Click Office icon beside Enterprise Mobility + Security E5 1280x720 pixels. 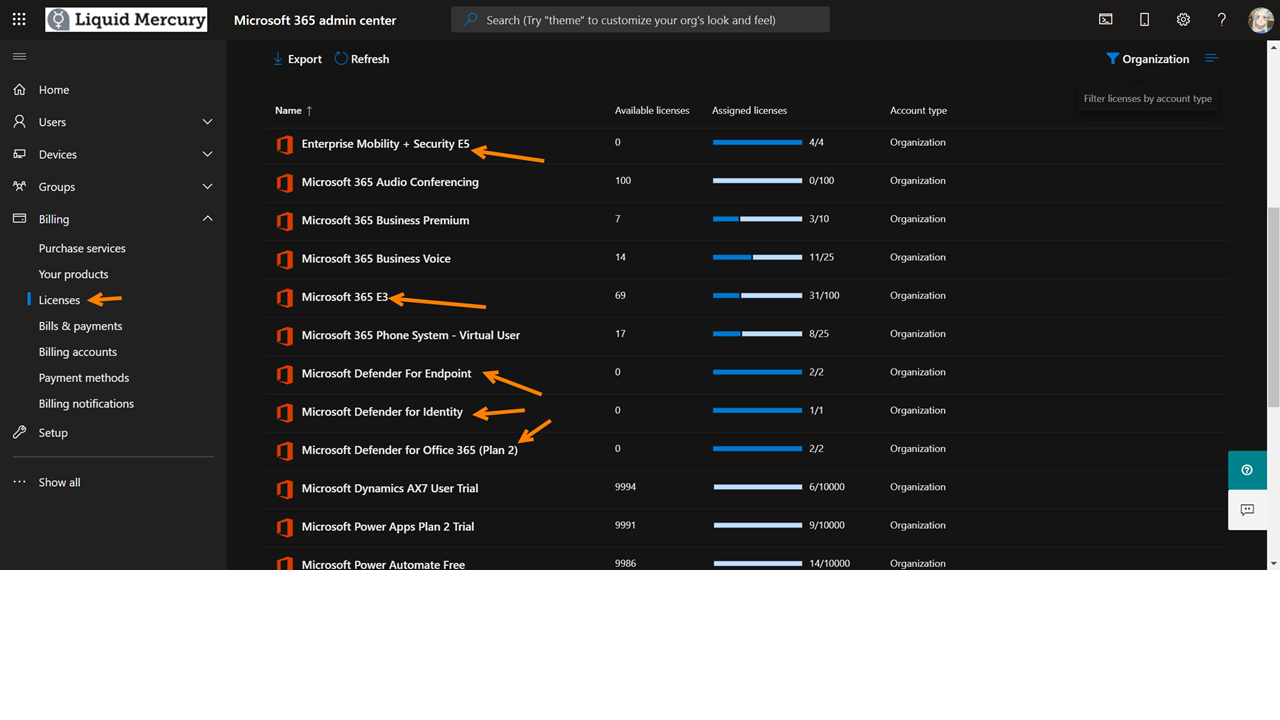coord(285,144)
